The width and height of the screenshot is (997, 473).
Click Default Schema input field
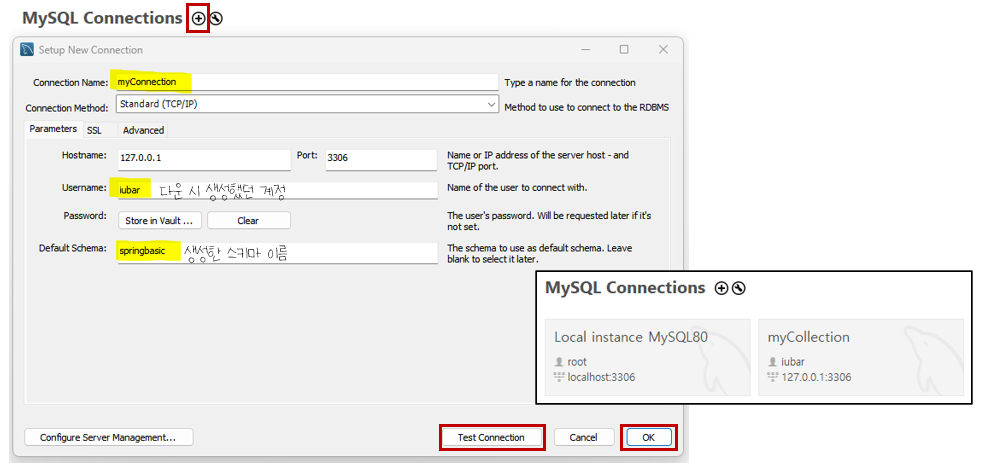[x=277, y=252]
